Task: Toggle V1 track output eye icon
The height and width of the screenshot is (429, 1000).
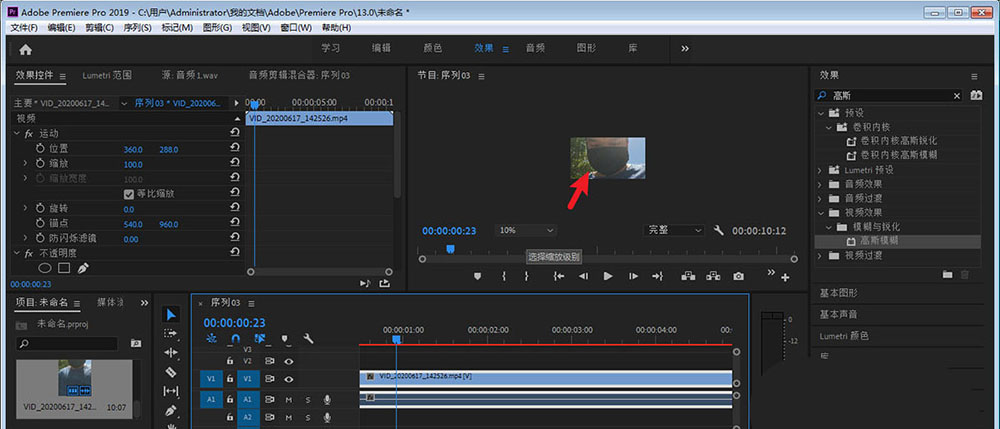Action: (x=289, y=379)
